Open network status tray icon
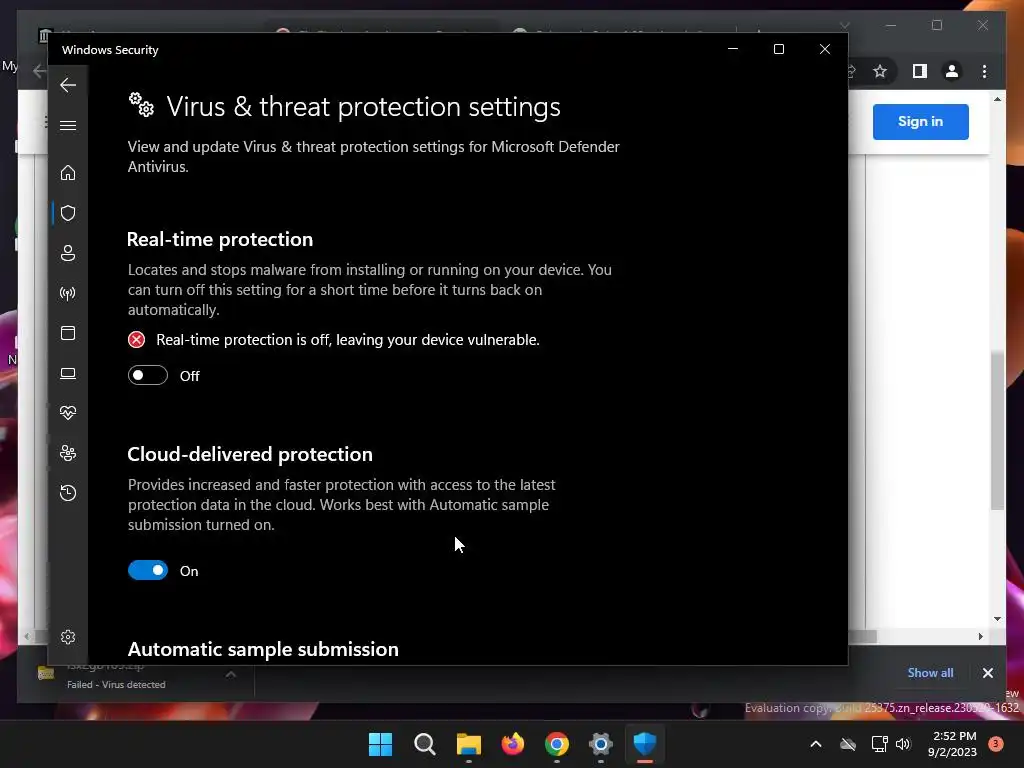The width and height of the screenshot is (1024, 768). coord(879,744)
